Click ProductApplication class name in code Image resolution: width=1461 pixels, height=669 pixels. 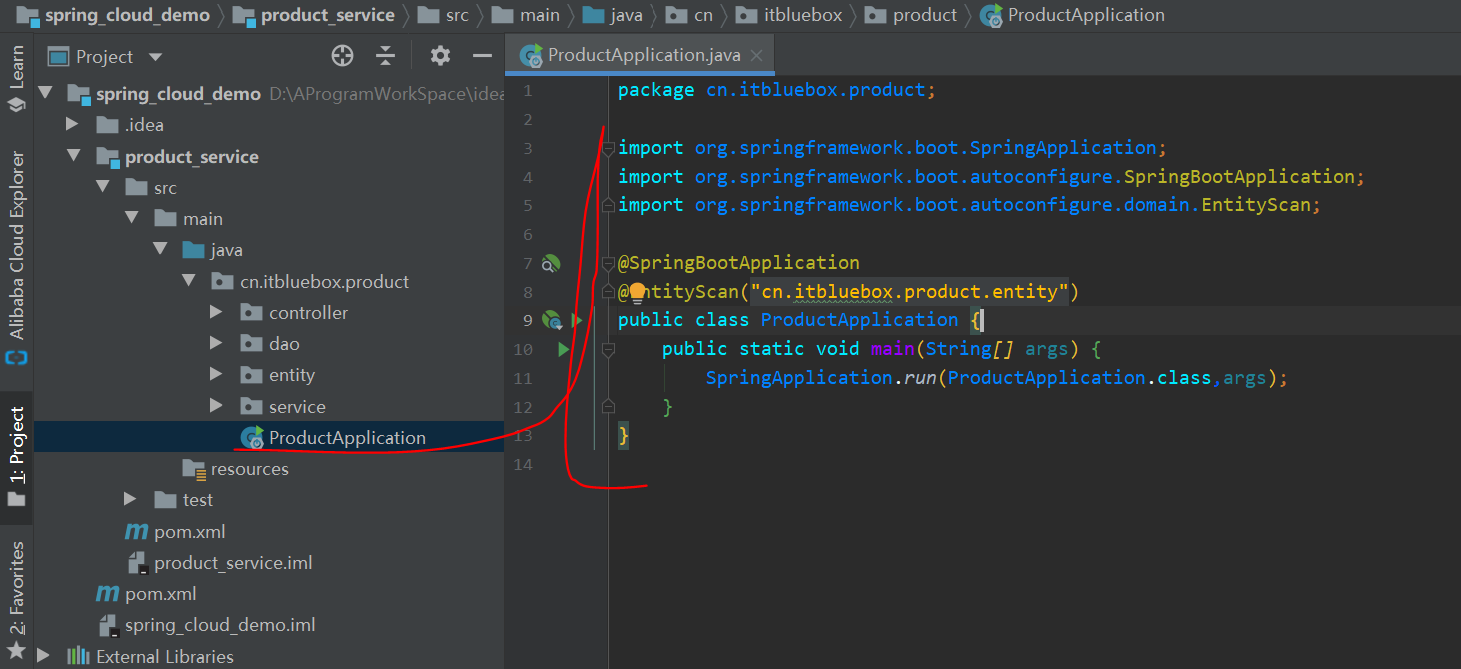[860, 320]
